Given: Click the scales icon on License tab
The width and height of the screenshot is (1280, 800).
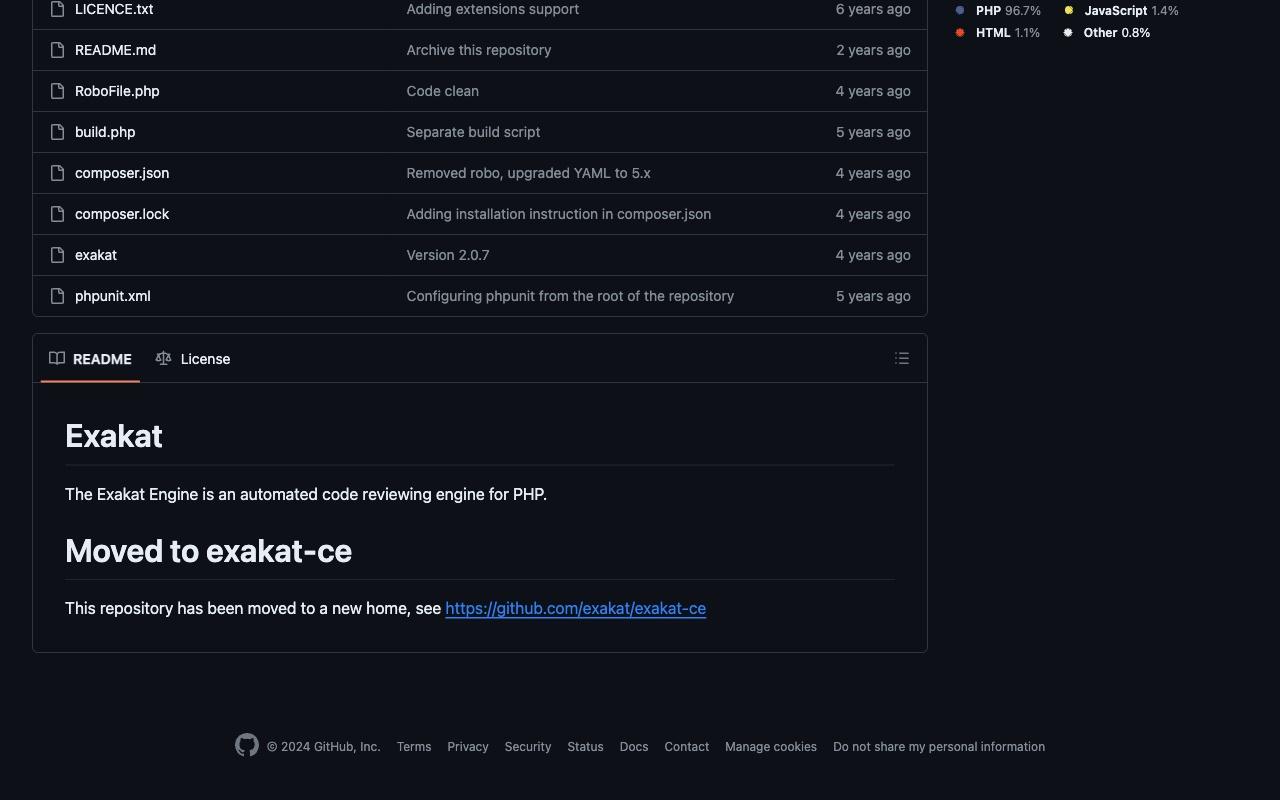Looking at the screenshot, I should 164,358.
